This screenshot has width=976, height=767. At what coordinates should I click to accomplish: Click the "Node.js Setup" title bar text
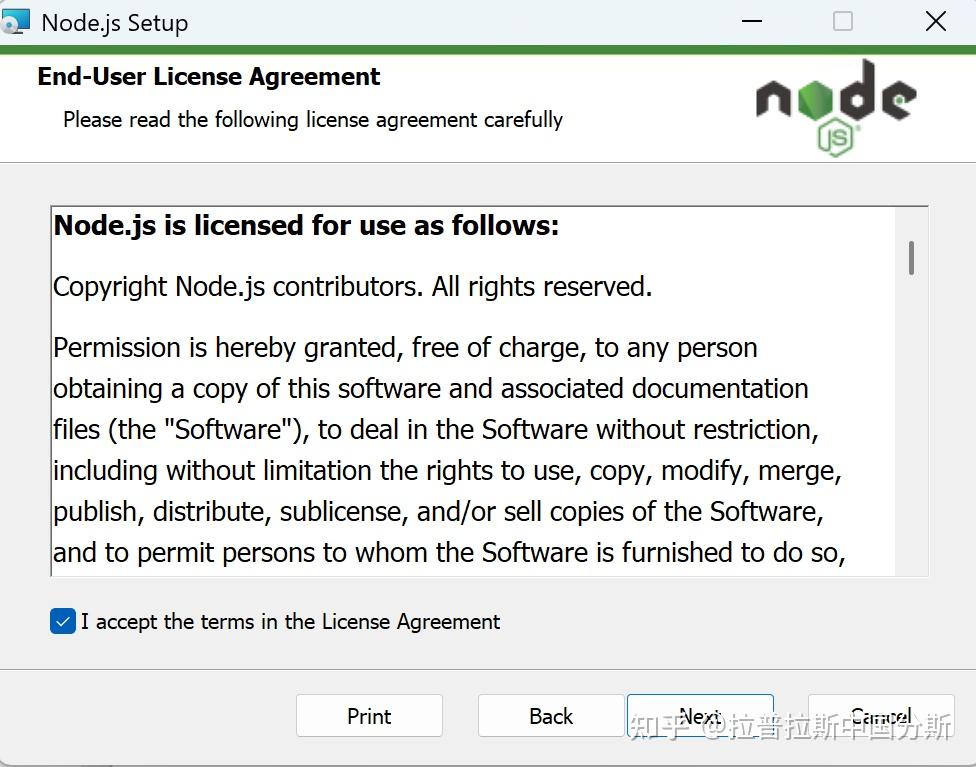click(x=115, y=23)
